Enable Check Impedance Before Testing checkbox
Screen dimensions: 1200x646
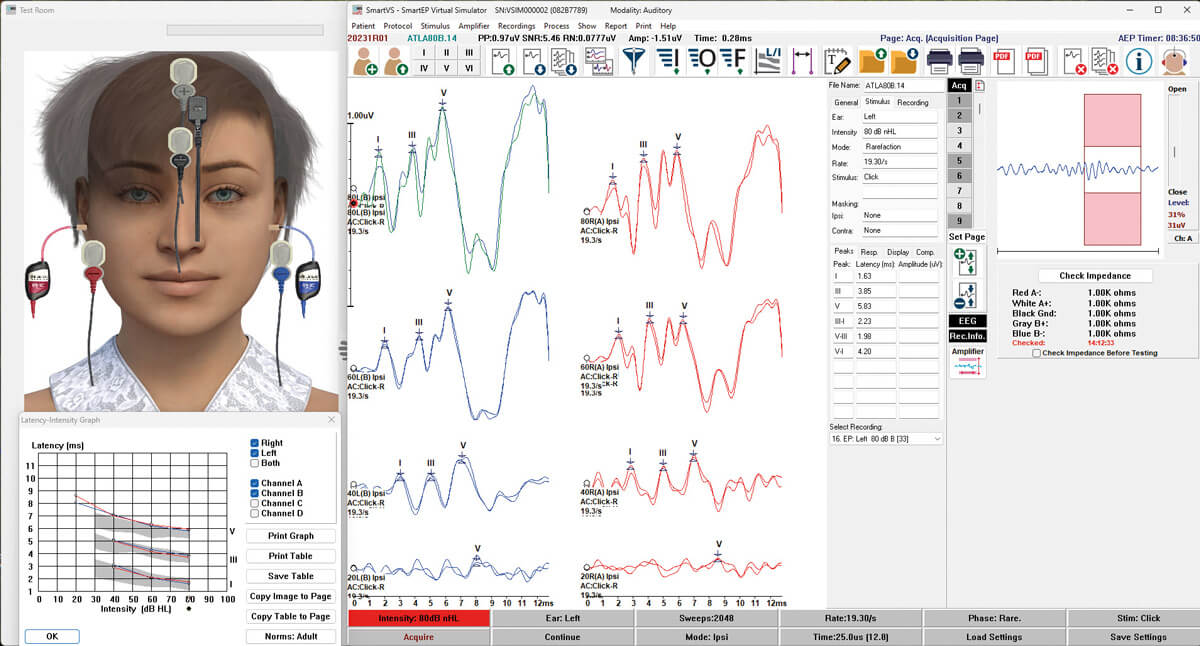point(1037,353)
